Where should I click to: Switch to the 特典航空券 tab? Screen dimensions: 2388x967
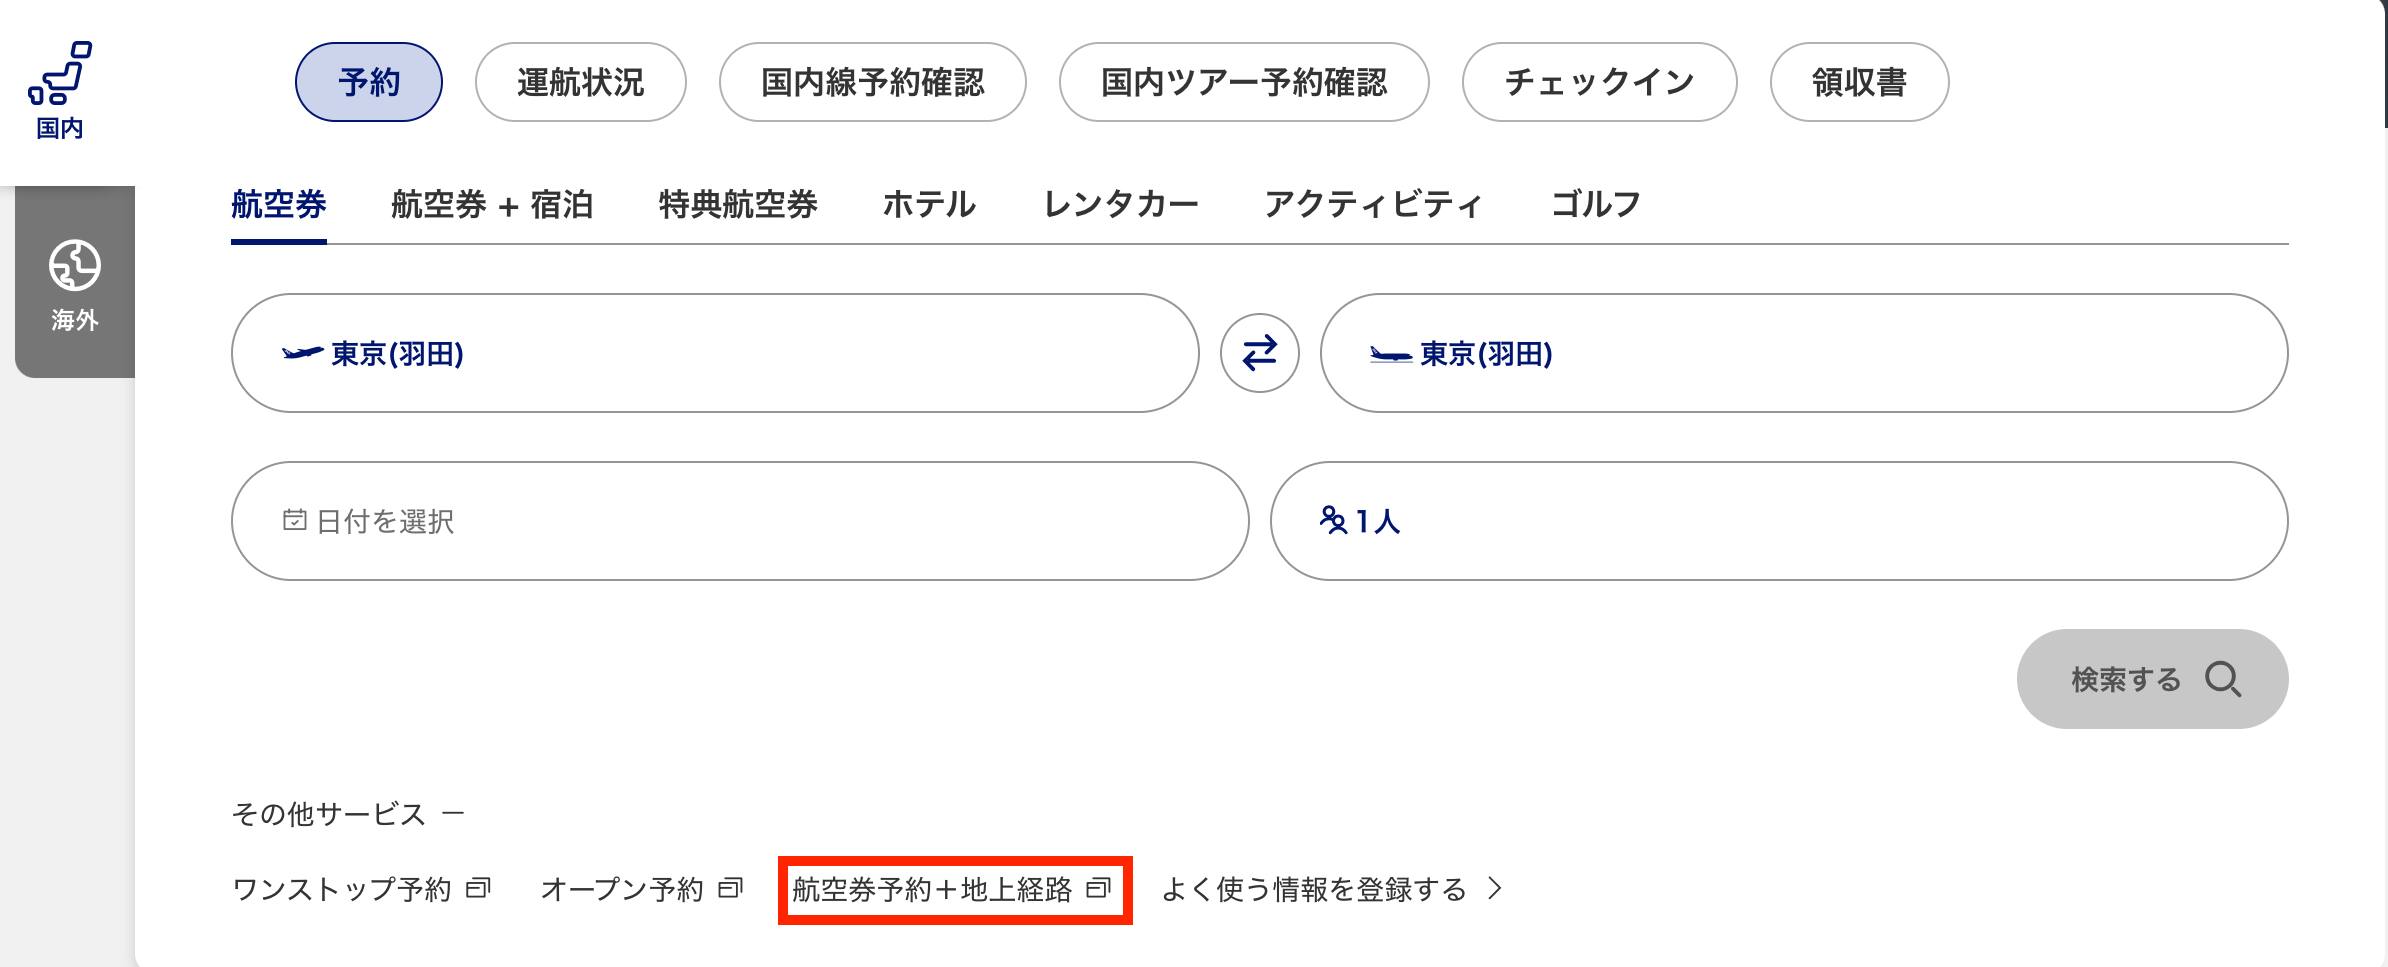coord(738,205)
